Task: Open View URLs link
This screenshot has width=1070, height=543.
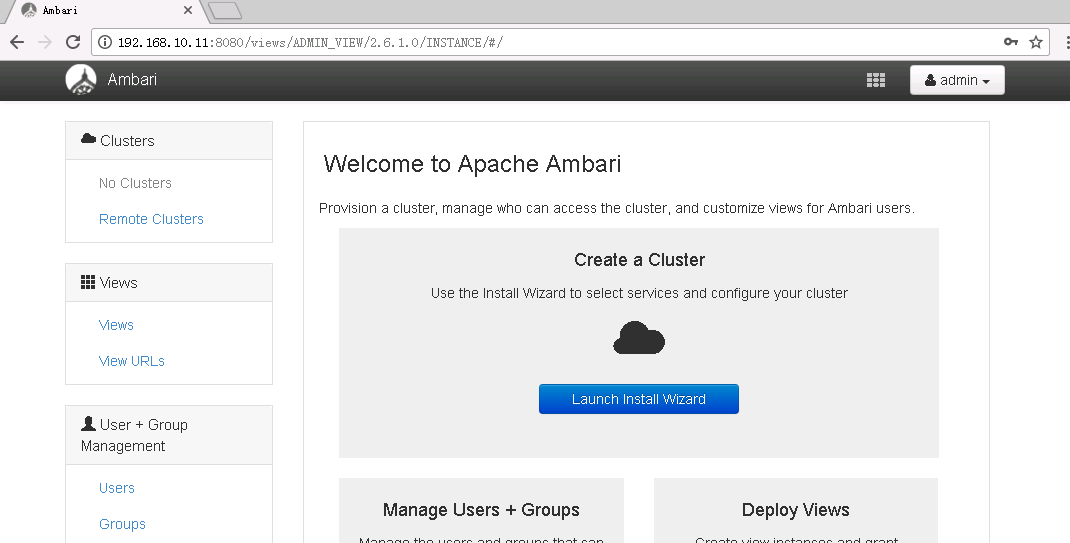Action: coord(132,361)
